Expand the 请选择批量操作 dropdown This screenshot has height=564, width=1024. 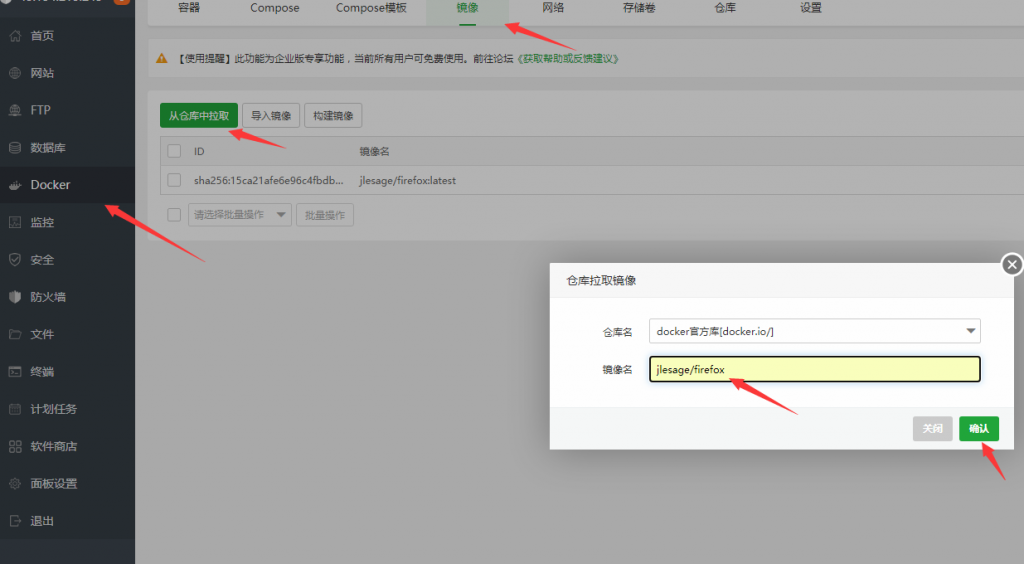tap(240, 215)
